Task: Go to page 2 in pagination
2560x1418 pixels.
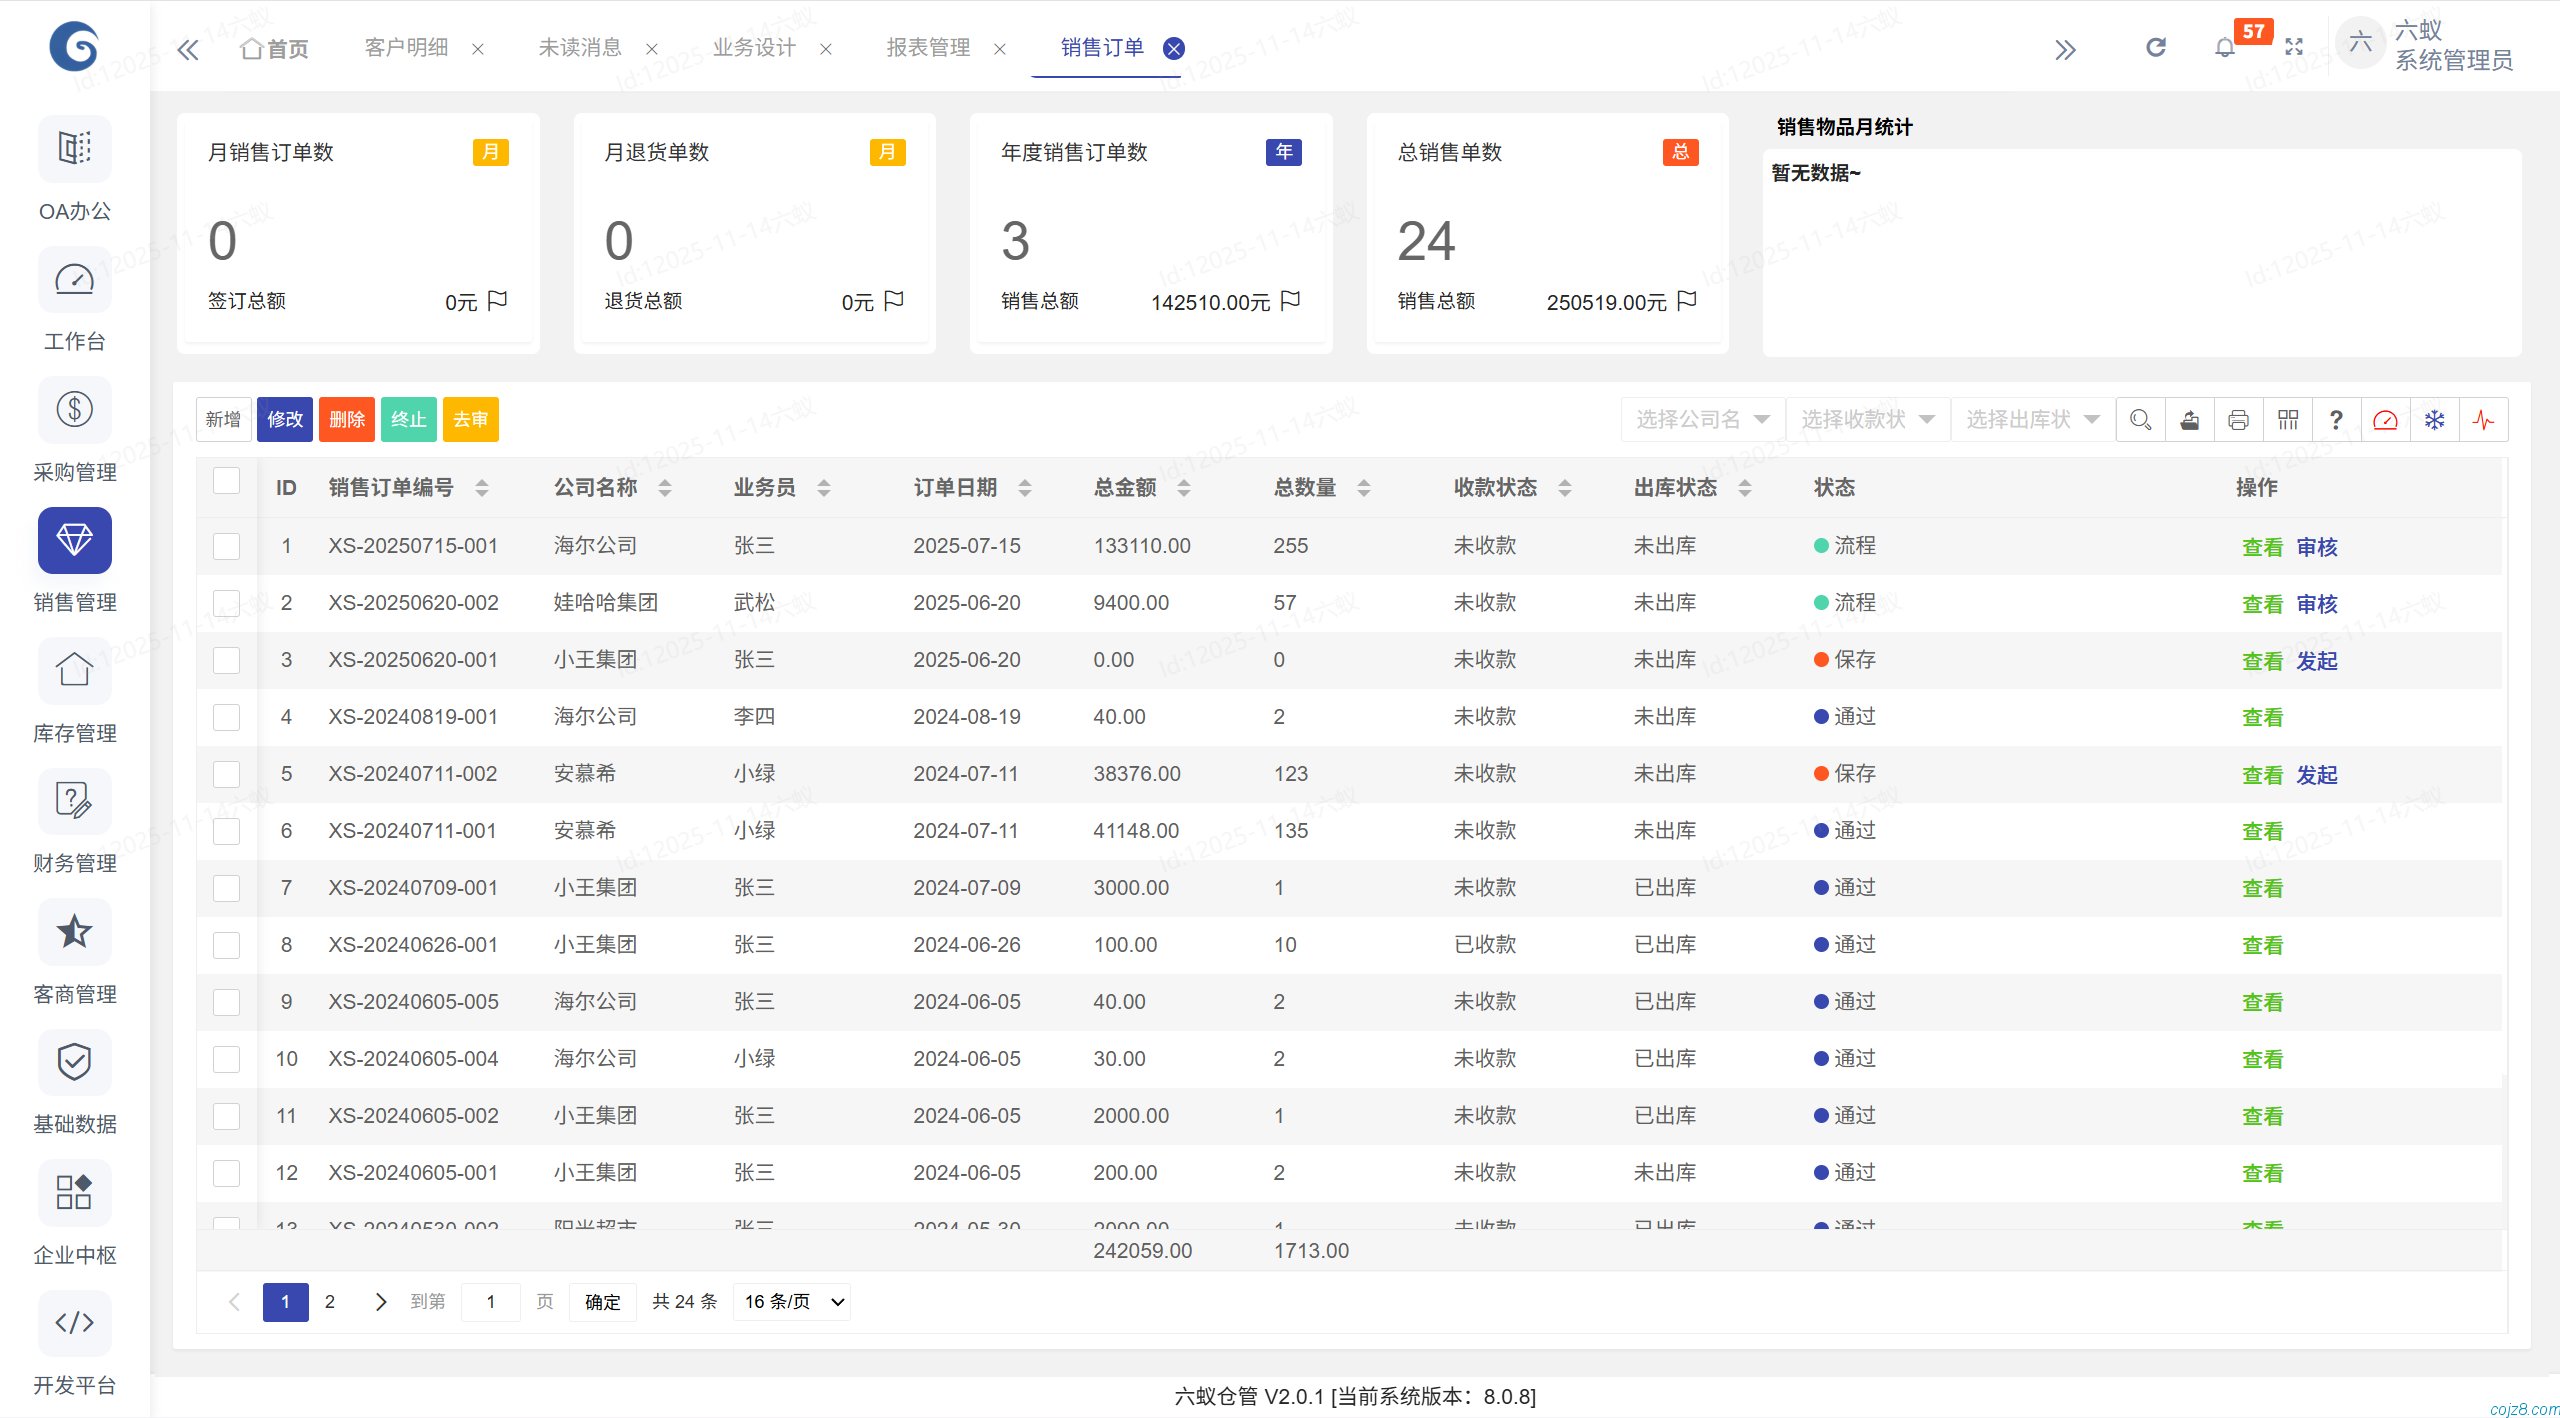Action: tap(330, 1301)
